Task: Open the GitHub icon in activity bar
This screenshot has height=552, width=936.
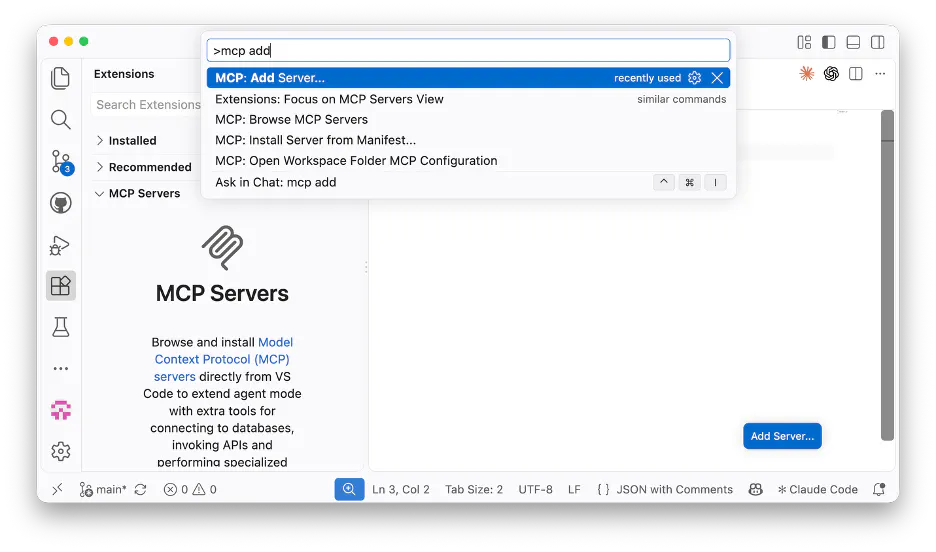Action: (x=60, y=203)
